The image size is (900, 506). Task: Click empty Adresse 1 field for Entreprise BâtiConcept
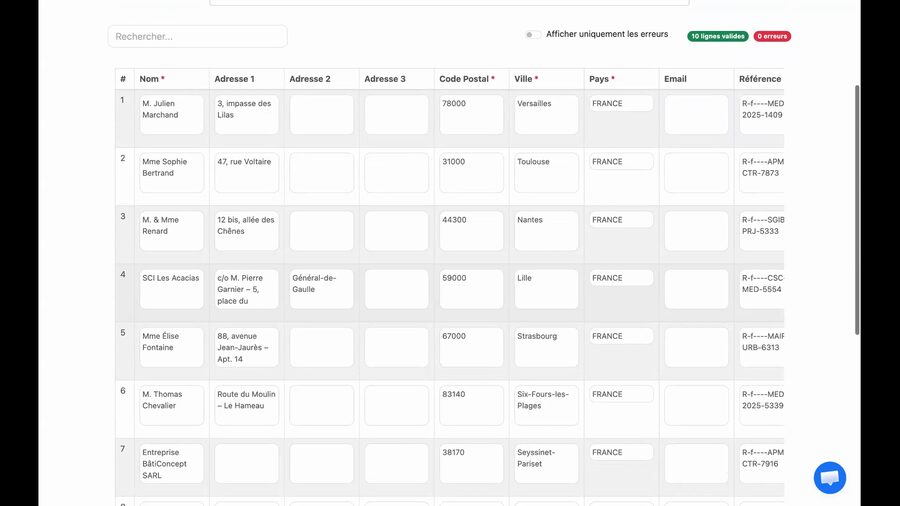[x=246, y=463]
